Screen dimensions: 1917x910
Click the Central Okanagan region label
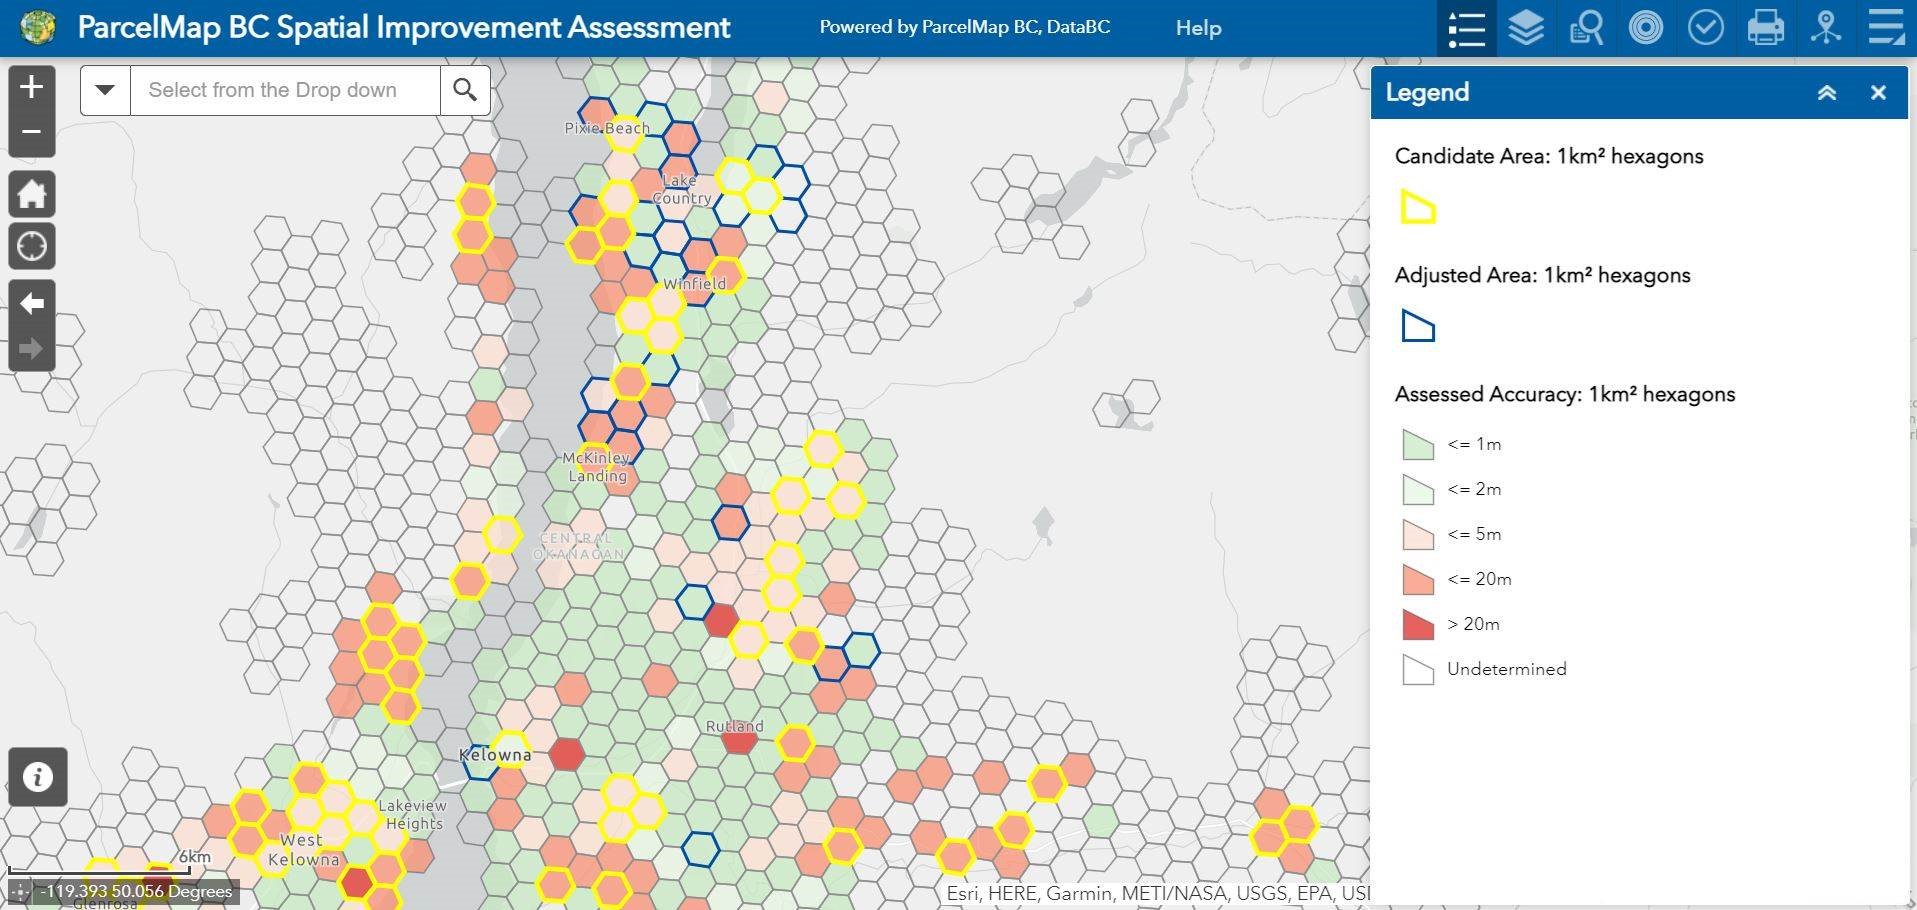[579, 546]
